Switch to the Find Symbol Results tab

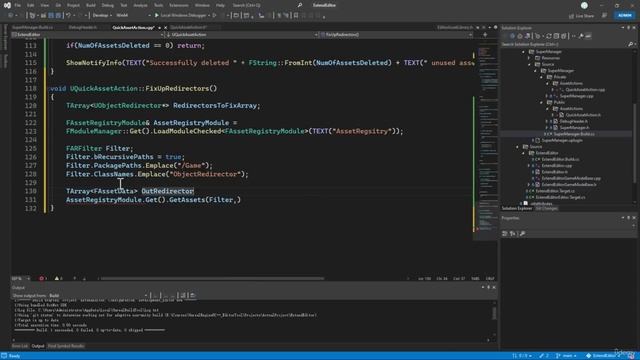66,346
